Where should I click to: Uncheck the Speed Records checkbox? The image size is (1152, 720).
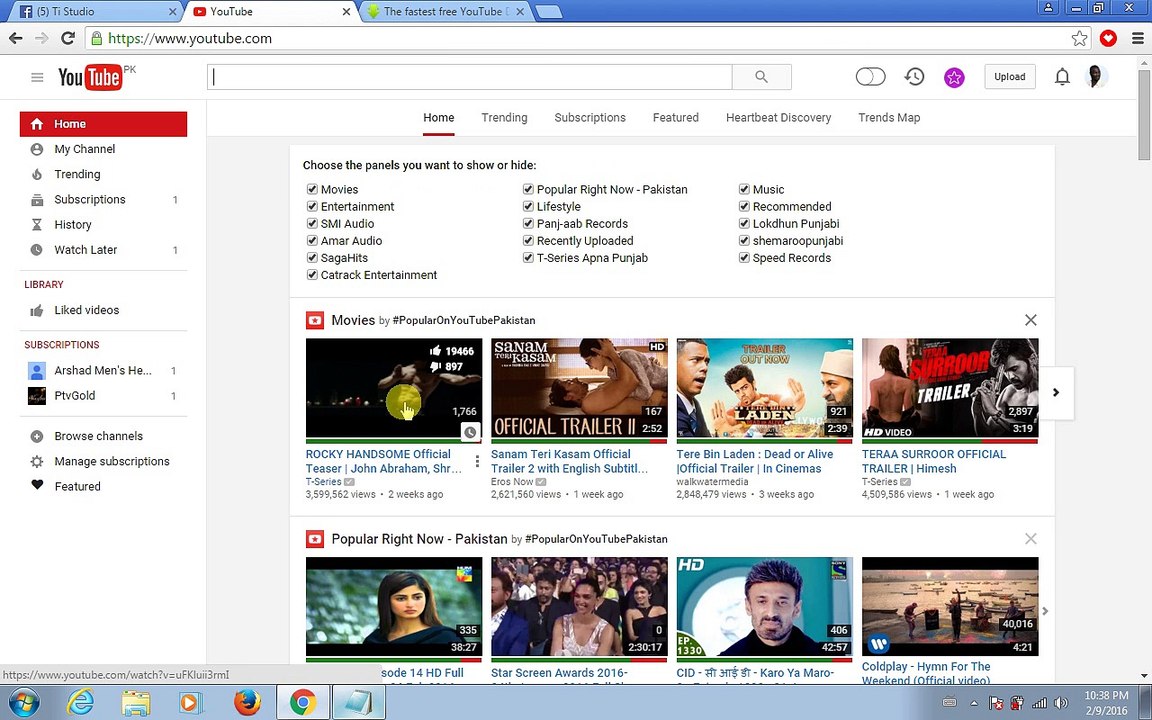click(744, 258)
